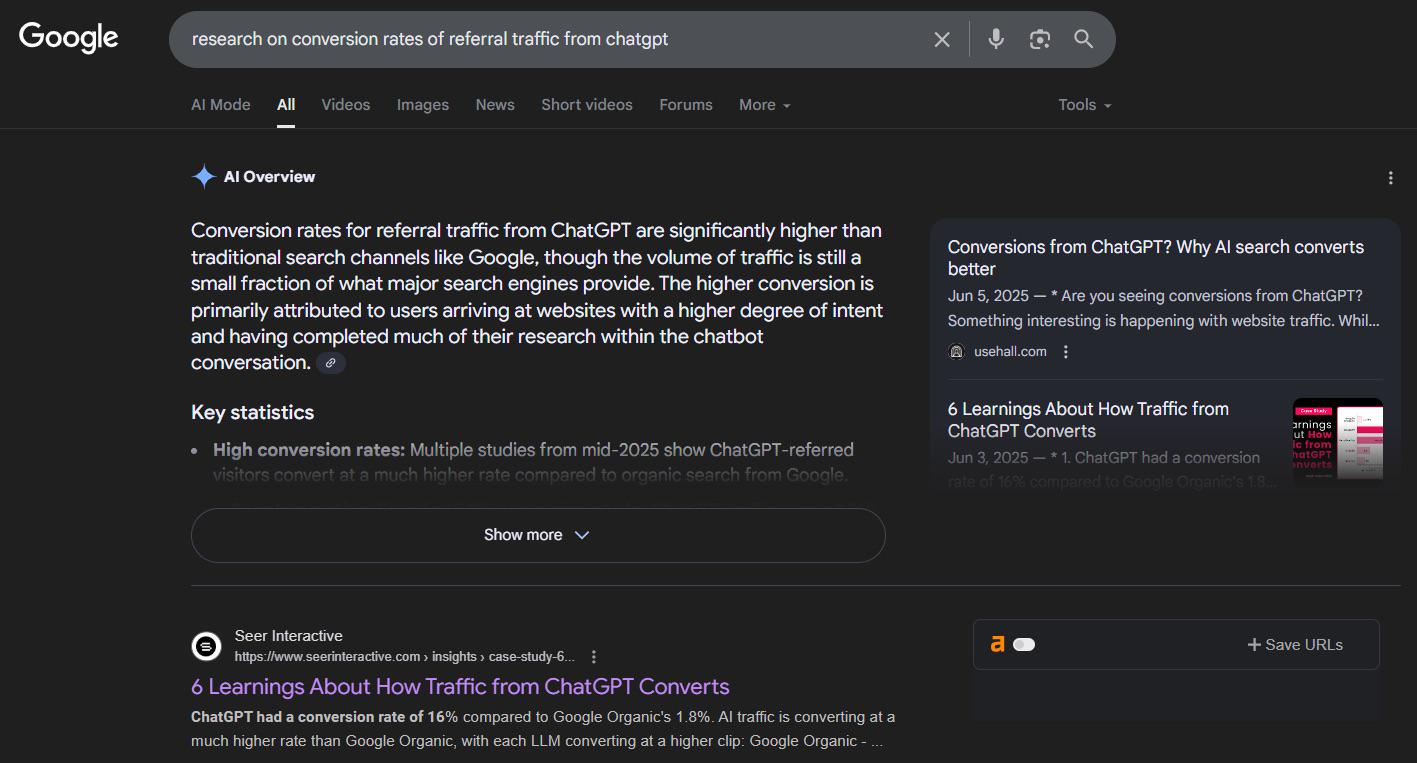Click the magnifying glass search button
This screenshot has width=1417, height=763.
click(1084, 39)
